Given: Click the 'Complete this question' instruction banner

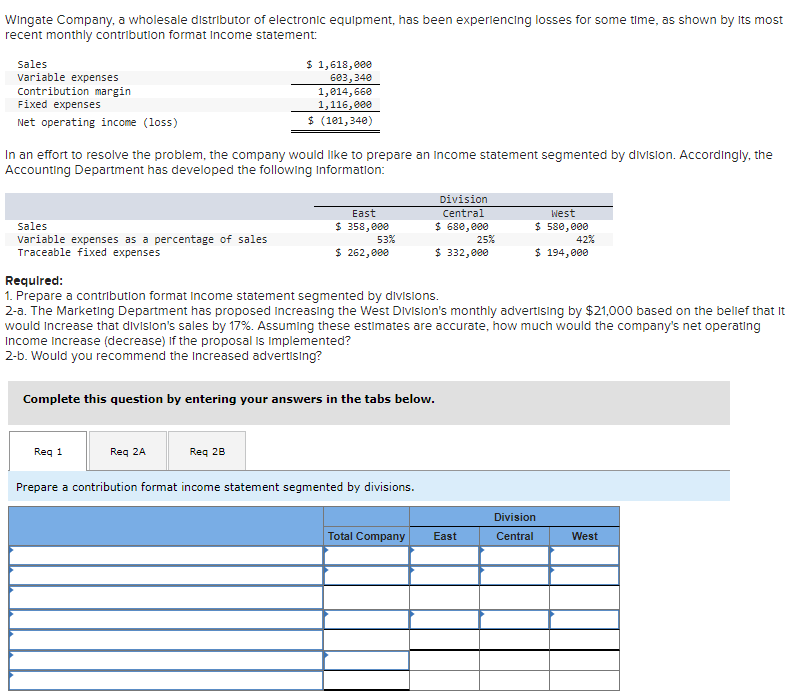Looking at the screenshot, I should click(x=369, y=403).
